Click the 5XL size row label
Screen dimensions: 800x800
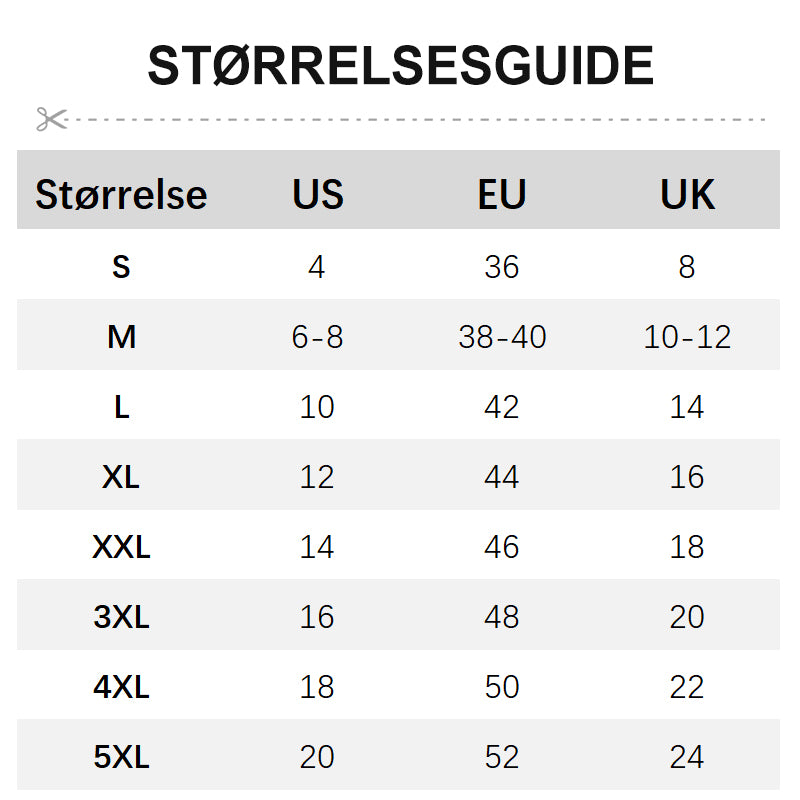(121, 757)
